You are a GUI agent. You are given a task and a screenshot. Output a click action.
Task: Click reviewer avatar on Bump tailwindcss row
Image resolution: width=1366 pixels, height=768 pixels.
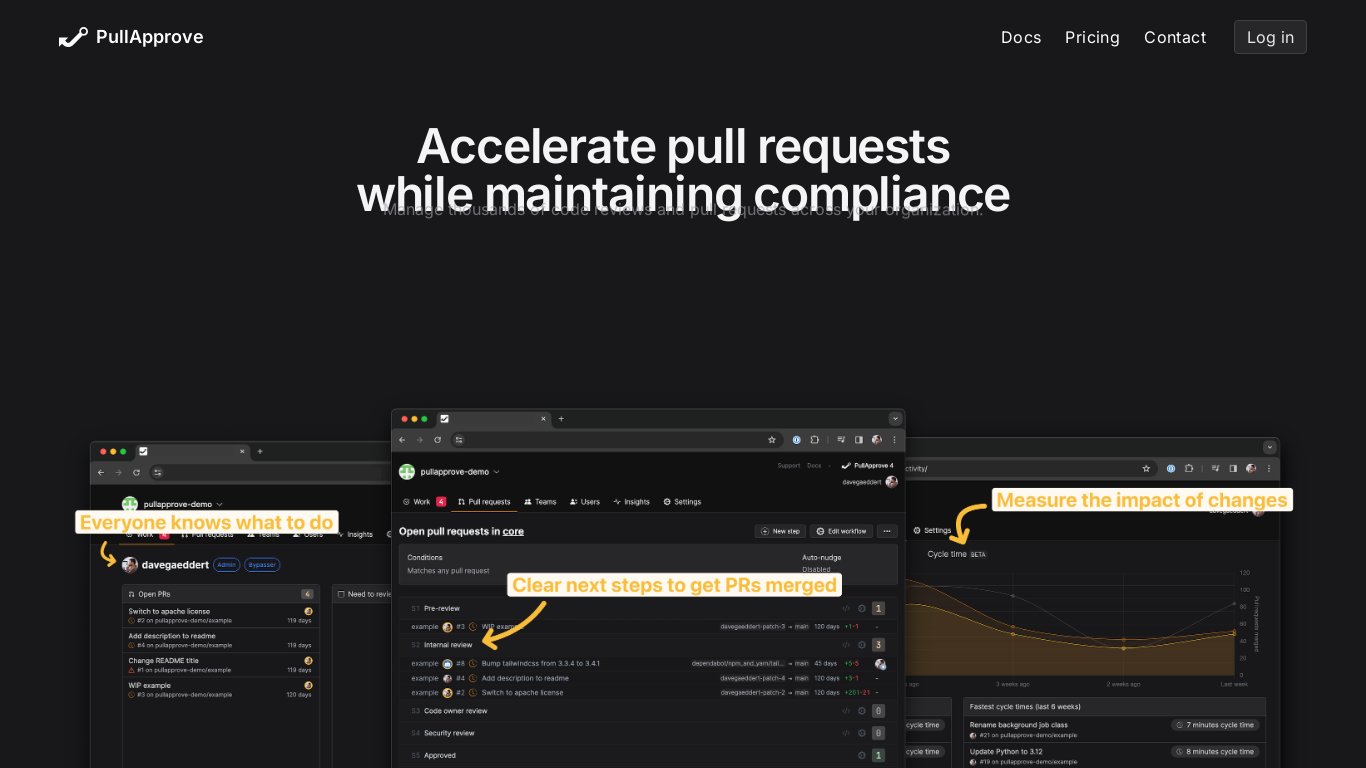(x=880, y=664)
